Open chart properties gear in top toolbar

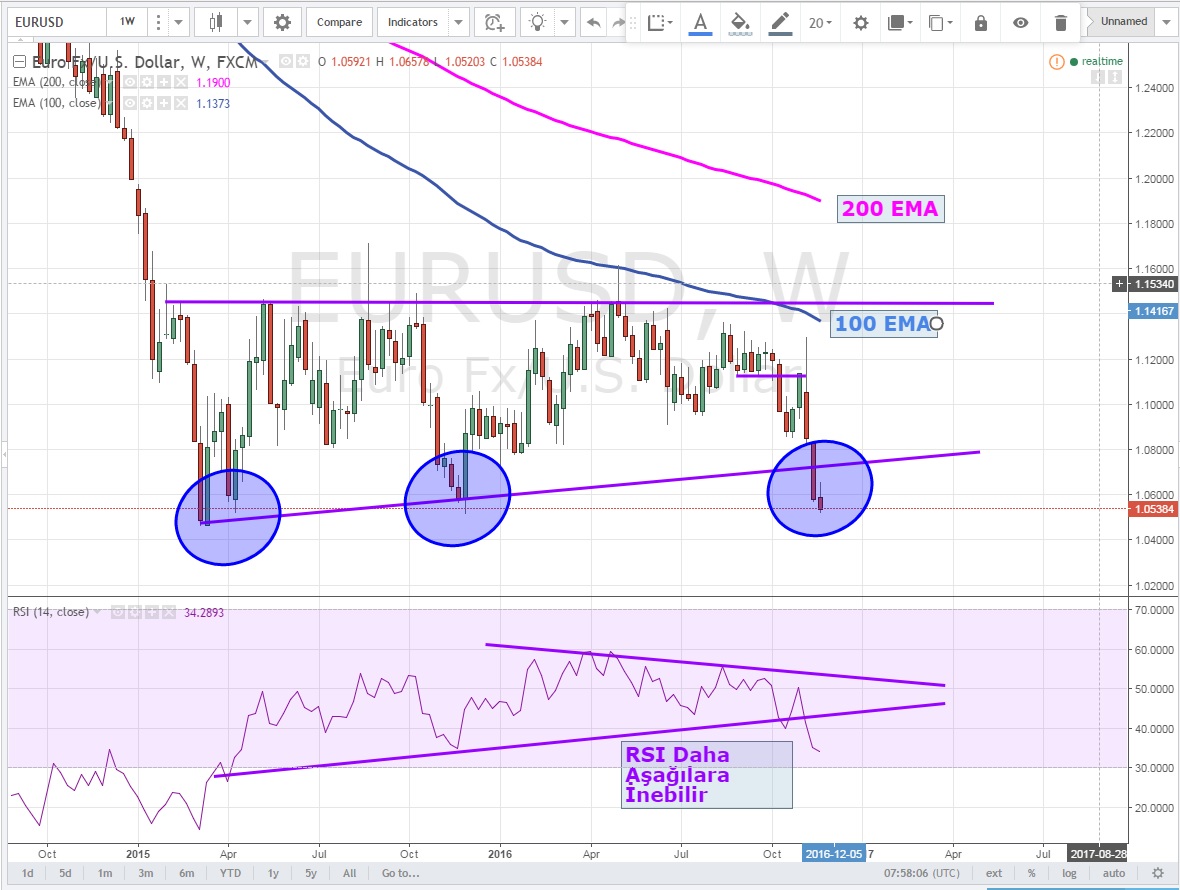click(x=283, y=22)
